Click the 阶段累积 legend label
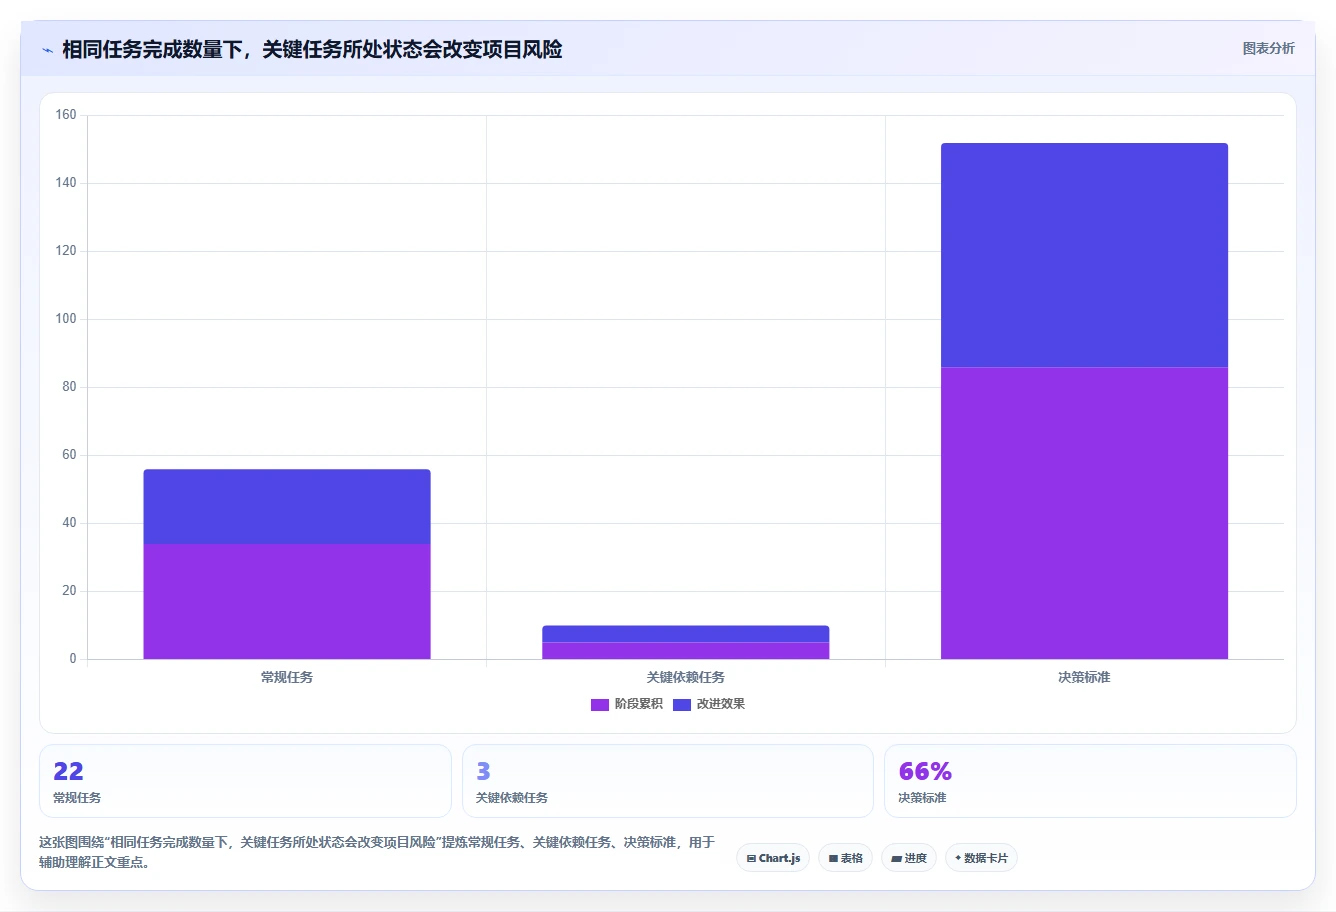Image resolution: width=1336 pixels, height=912 pixels. click(639, 704)
